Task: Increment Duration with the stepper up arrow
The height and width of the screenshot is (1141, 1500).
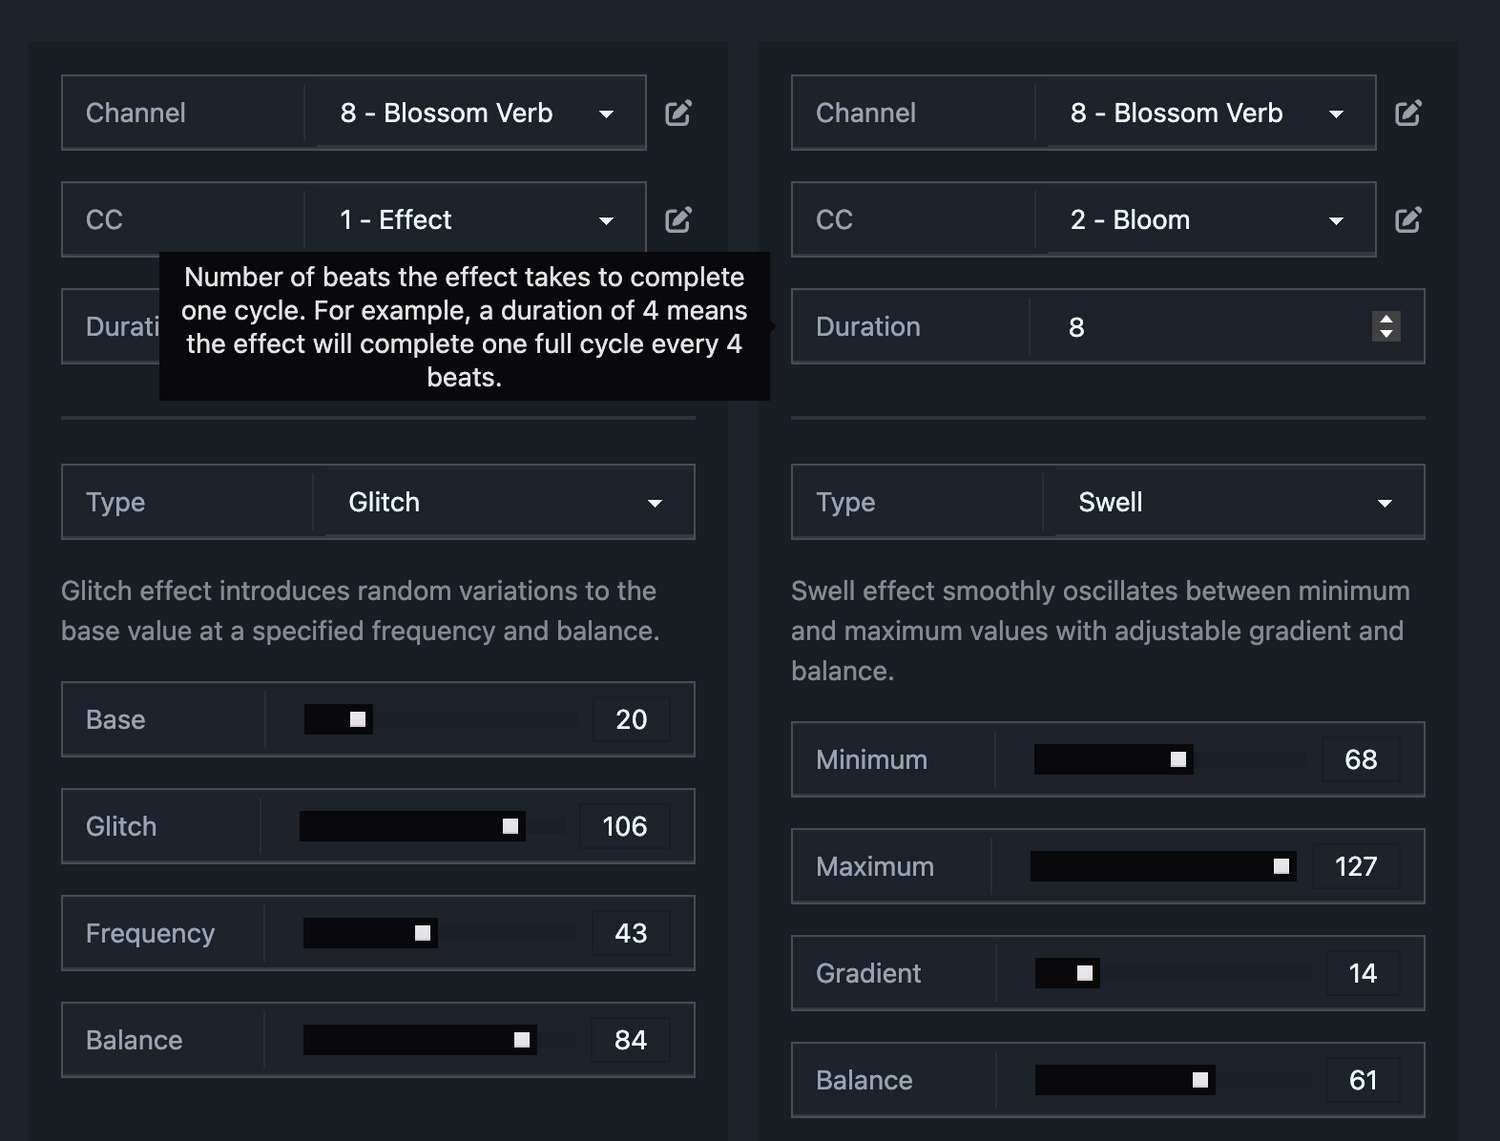Action: [1386, 319]
